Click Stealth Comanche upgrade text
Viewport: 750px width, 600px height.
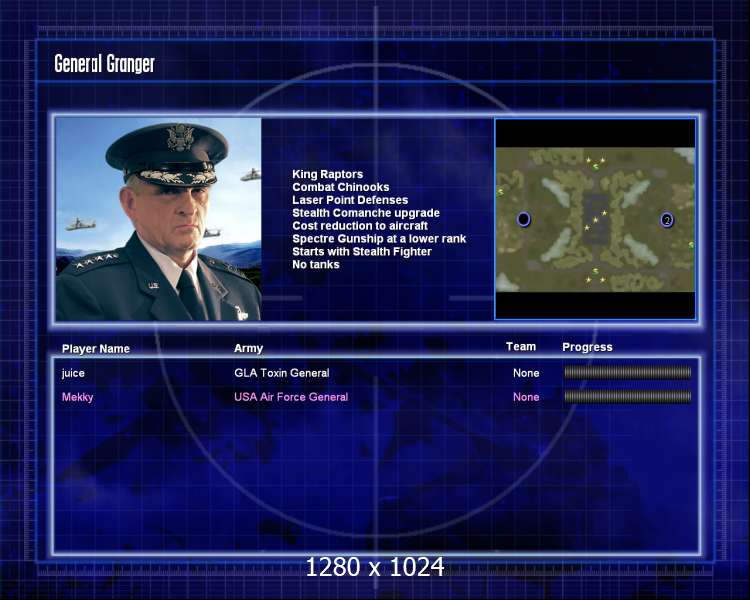366,213
